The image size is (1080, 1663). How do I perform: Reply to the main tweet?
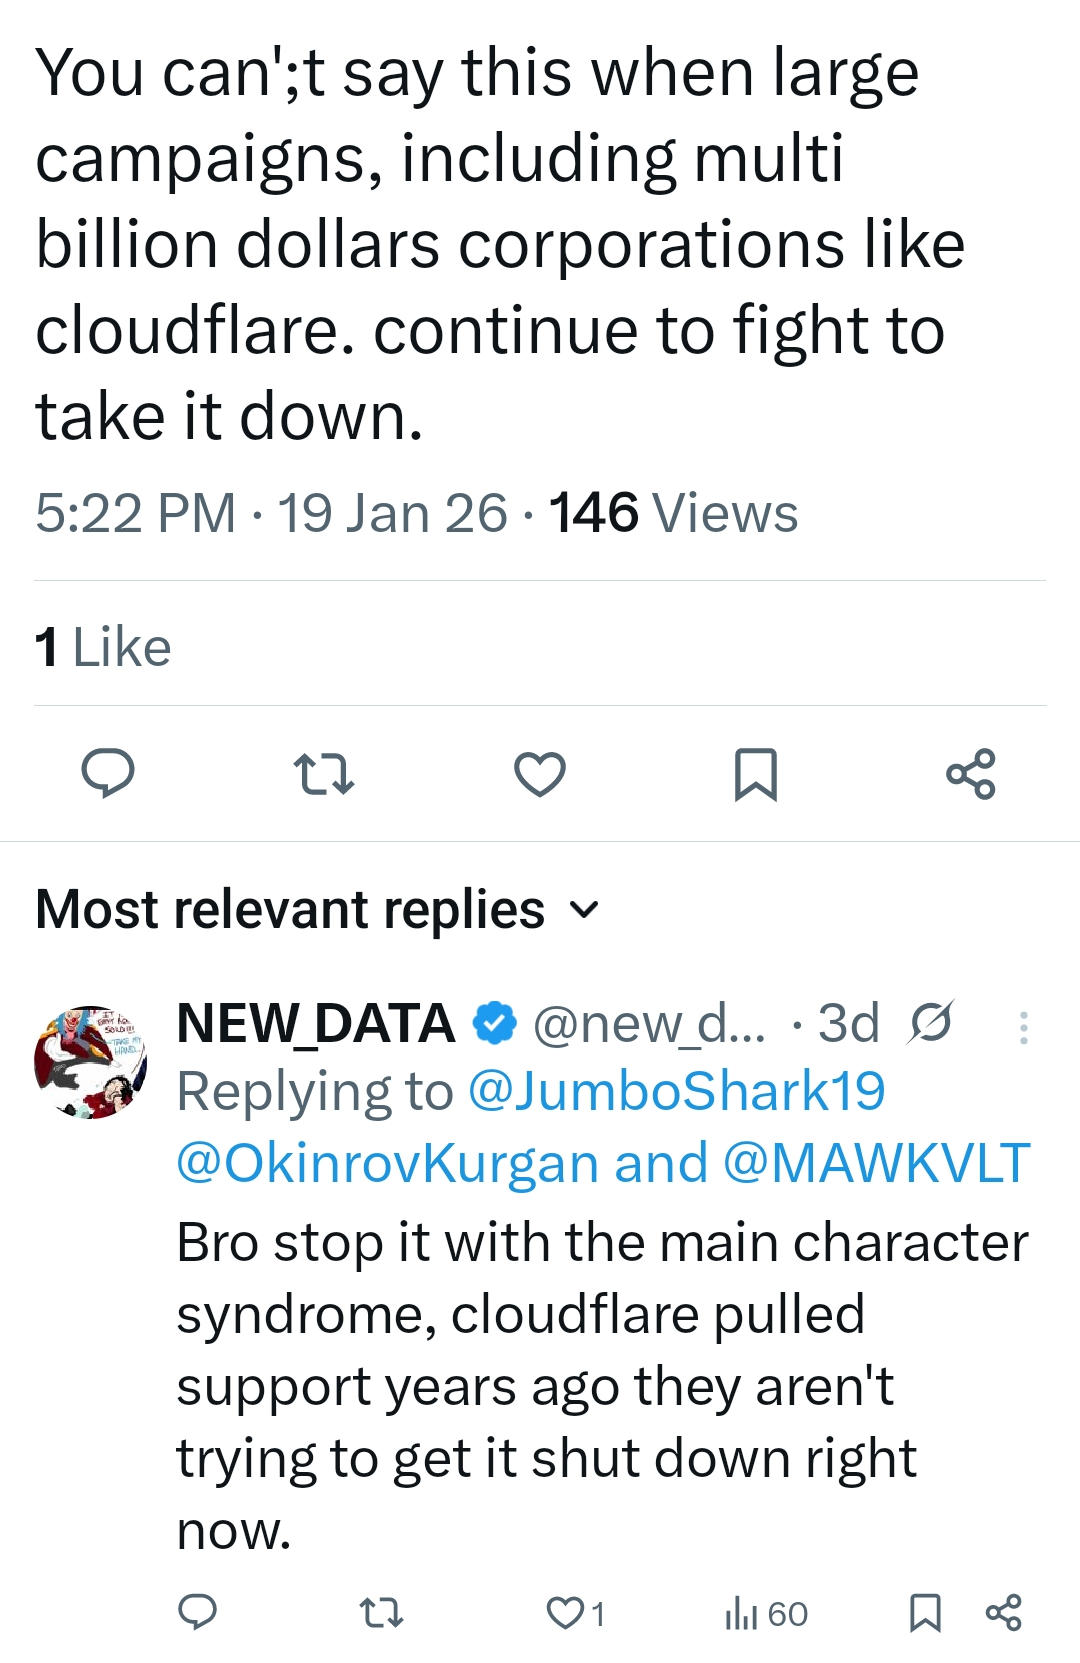click(x=108, y=773)
